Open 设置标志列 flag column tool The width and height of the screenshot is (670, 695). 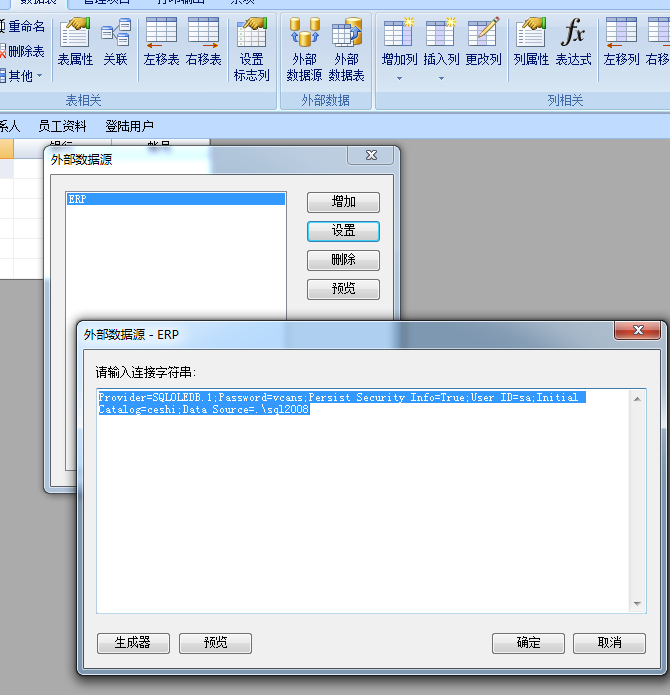click(252, 49)
